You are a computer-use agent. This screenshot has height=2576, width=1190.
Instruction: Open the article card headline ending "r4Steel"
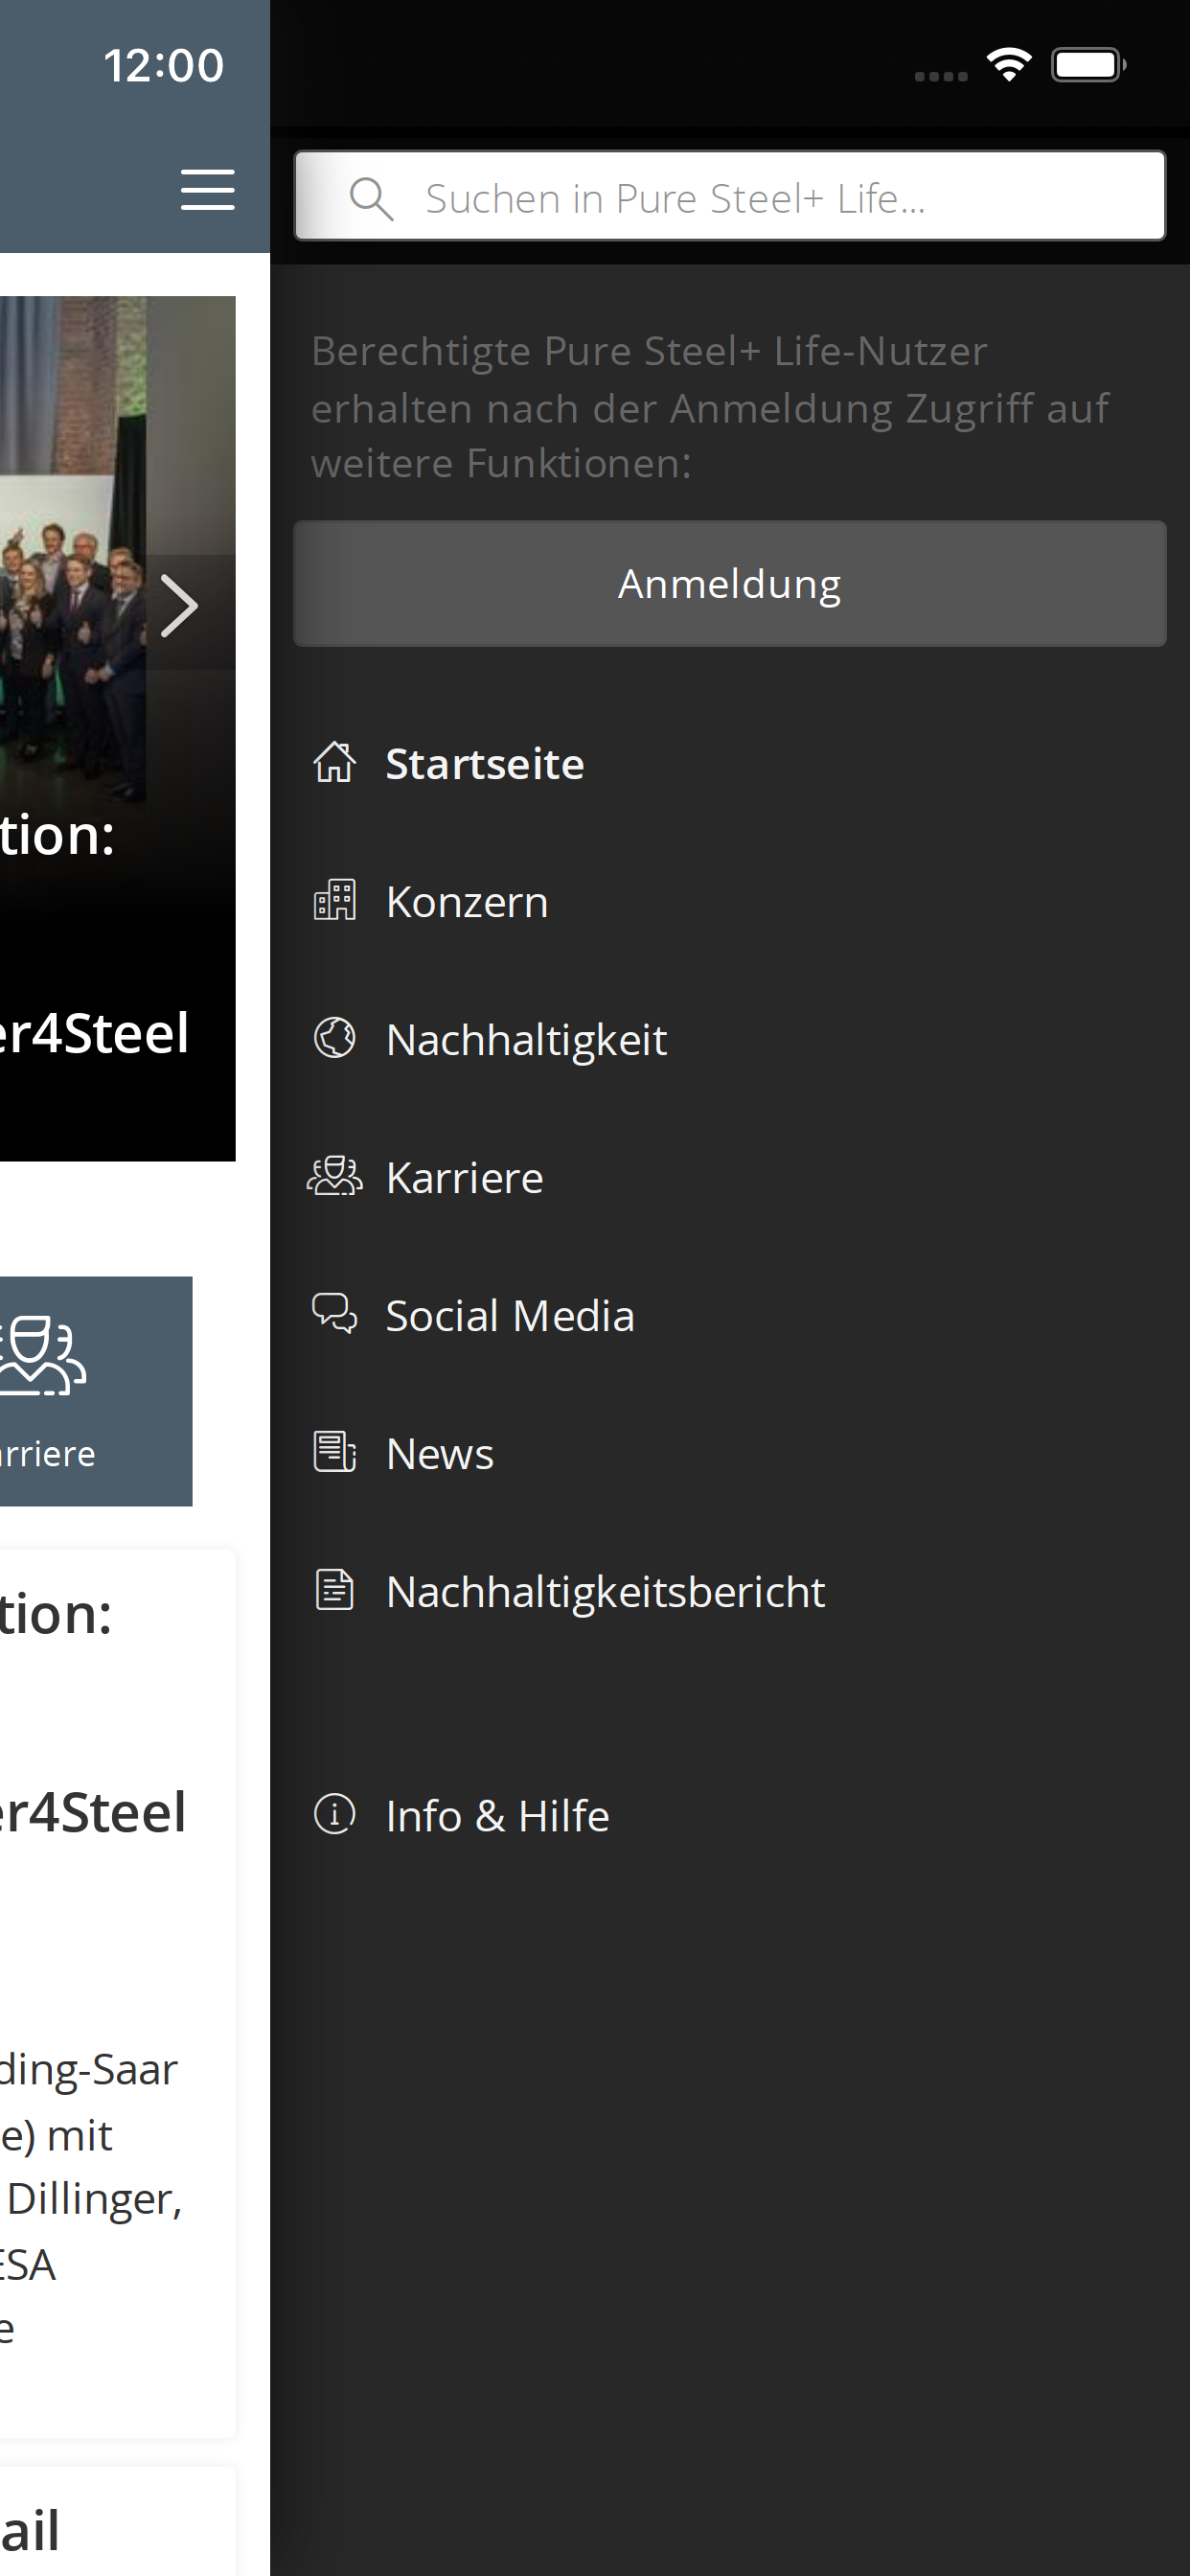click(93, 1812)
